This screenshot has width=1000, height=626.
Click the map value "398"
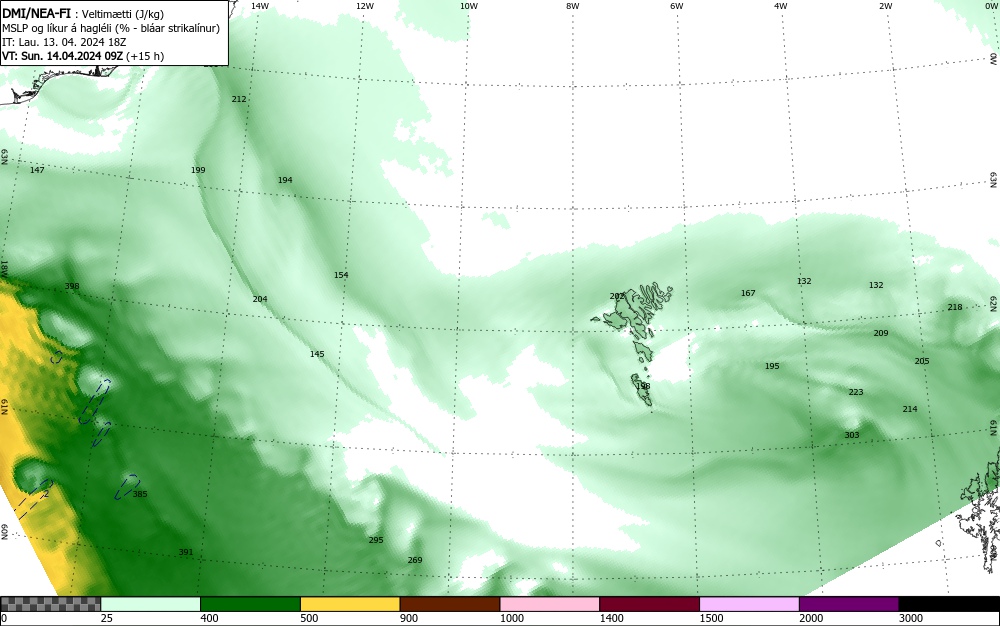[72, 286]
